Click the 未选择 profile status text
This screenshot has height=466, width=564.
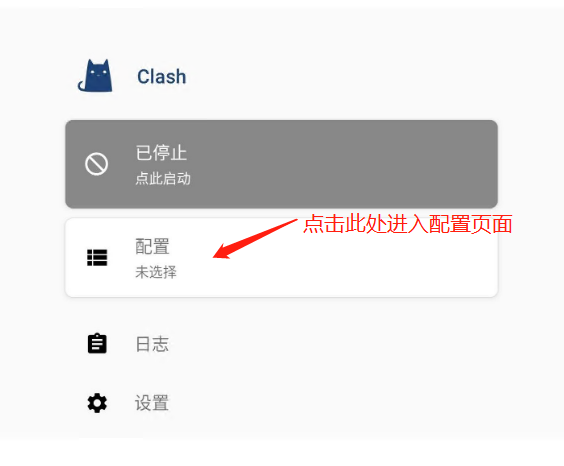156,272
